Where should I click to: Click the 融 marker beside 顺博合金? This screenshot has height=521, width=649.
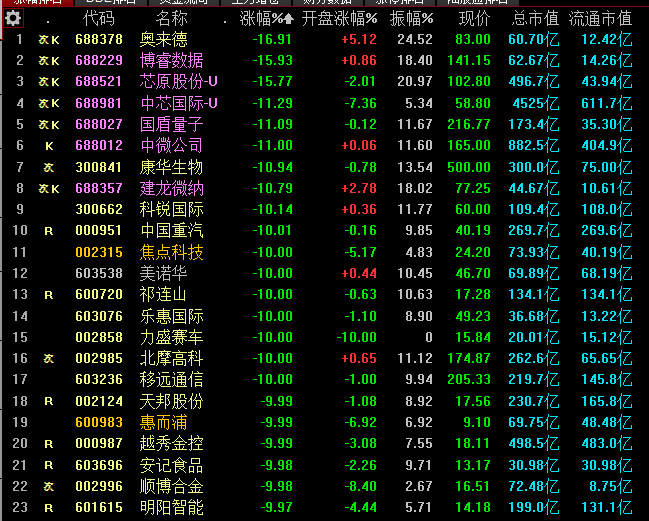pyautogui.click(x=49, y=486)
